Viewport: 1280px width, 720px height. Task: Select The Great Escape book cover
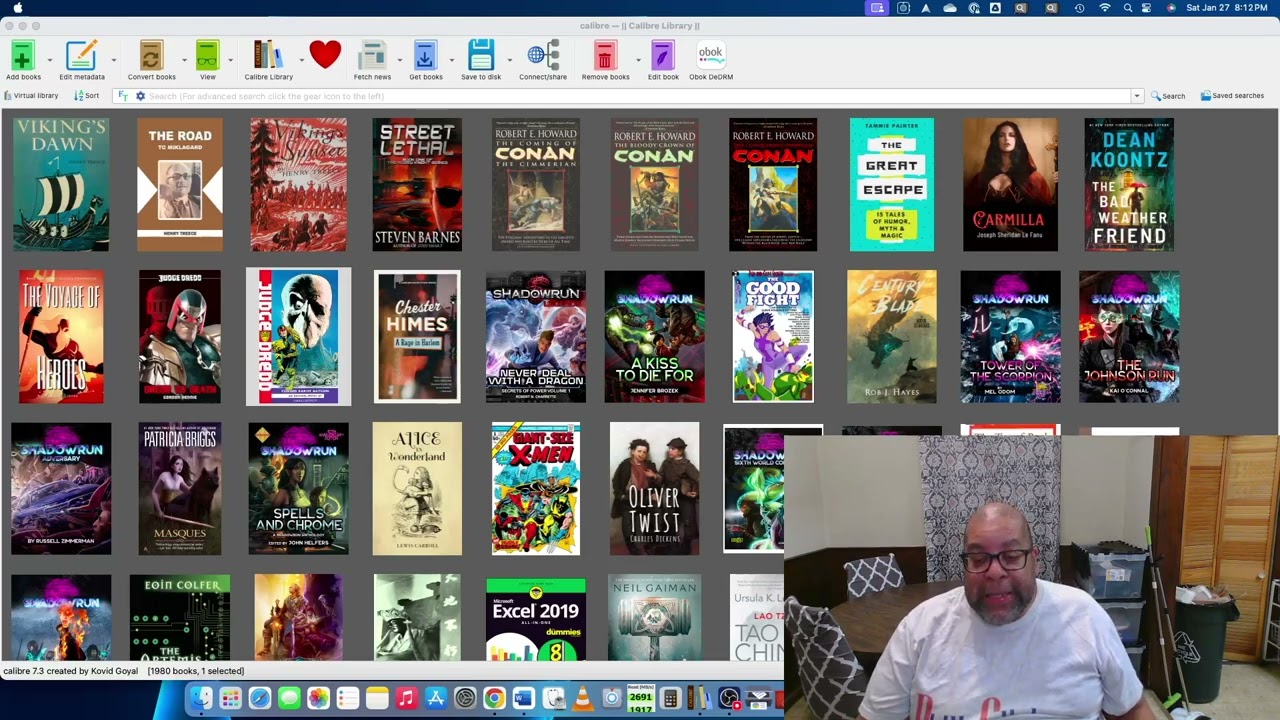[x=892, y=185]
